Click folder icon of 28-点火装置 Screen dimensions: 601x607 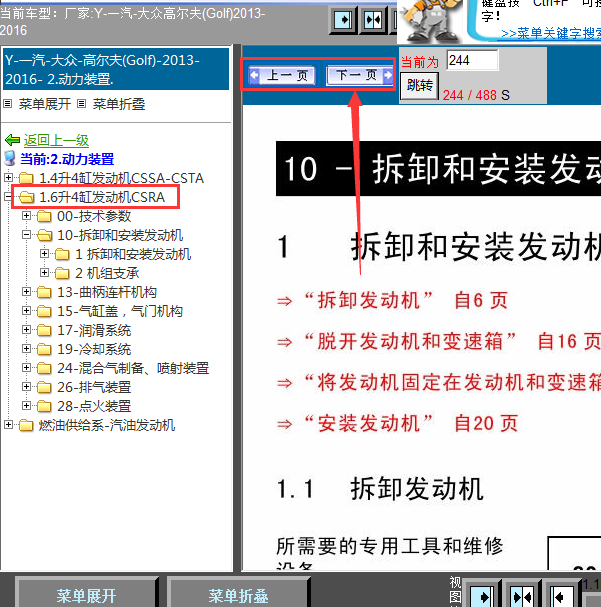(44, 406)
